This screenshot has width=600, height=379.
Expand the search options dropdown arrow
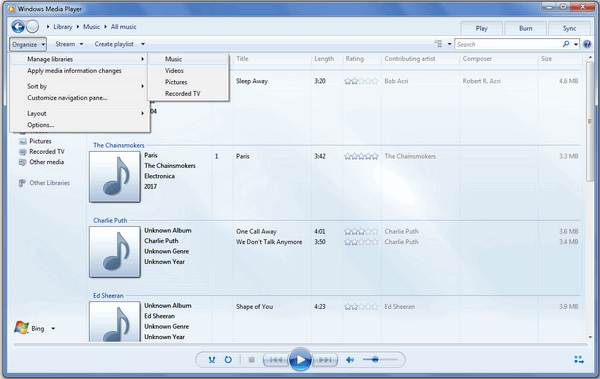576,44
